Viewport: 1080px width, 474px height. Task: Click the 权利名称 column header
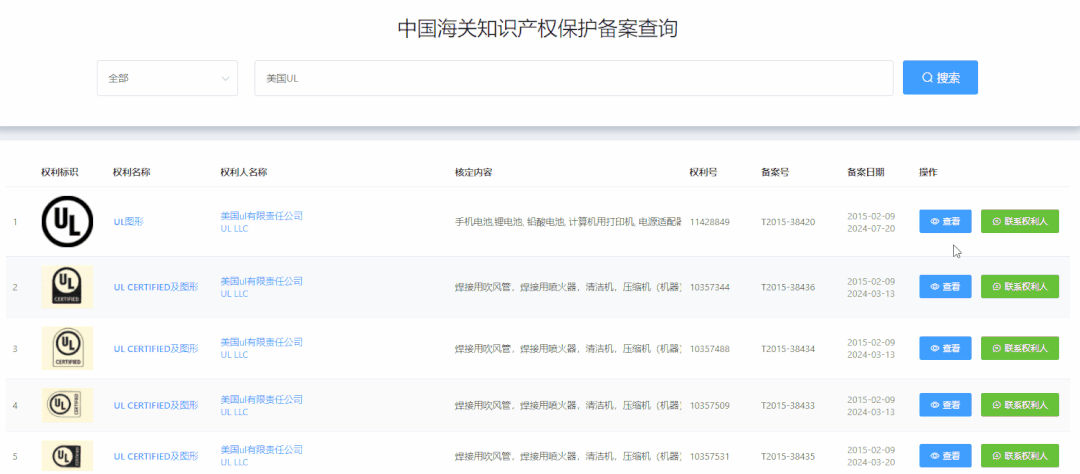[x=132, y=172]
